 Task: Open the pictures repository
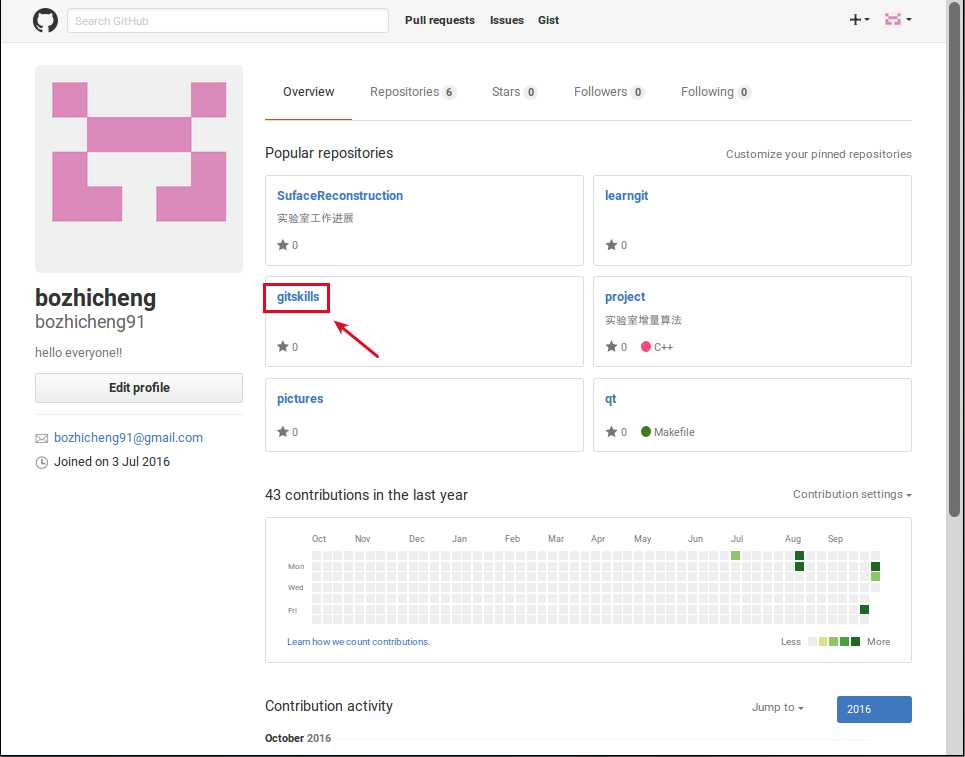pos(300,399)
